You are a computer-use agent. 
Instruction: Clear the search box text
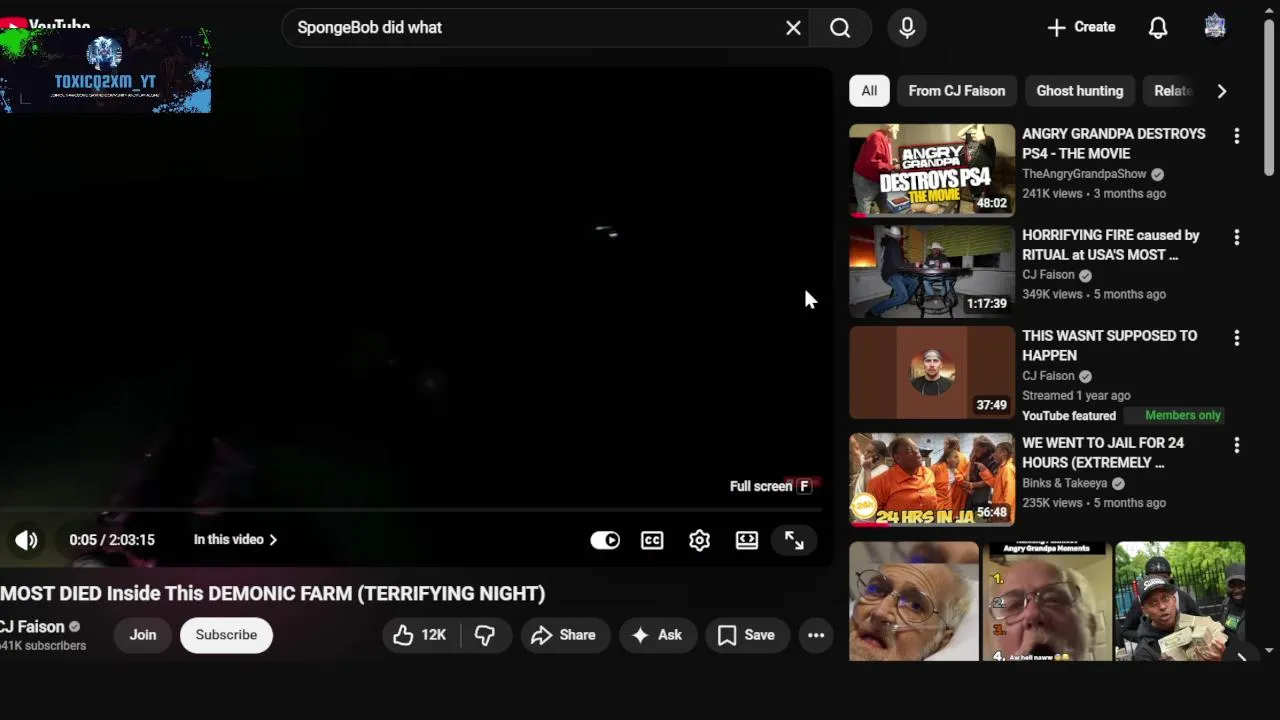tap(793, 28)
